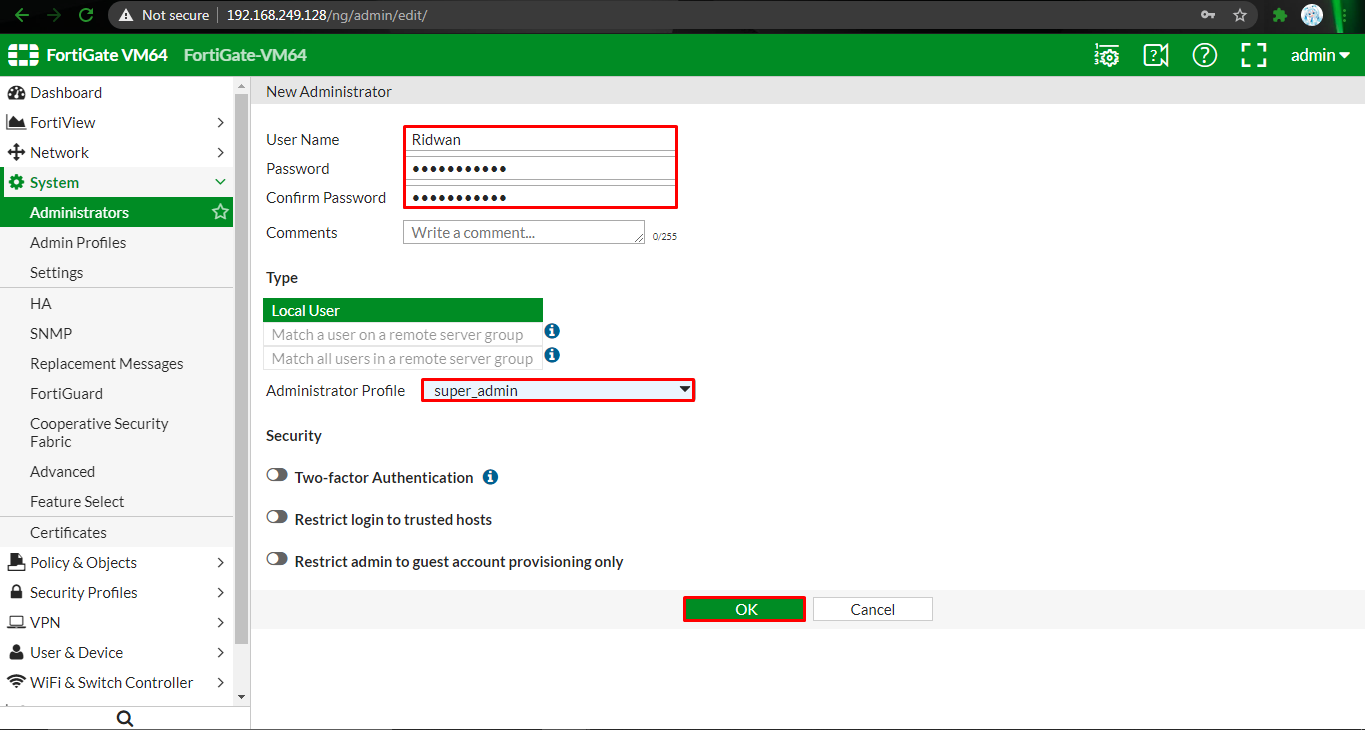Open the video tutorials icon
1365x730 pixels.
point(1155,55)
